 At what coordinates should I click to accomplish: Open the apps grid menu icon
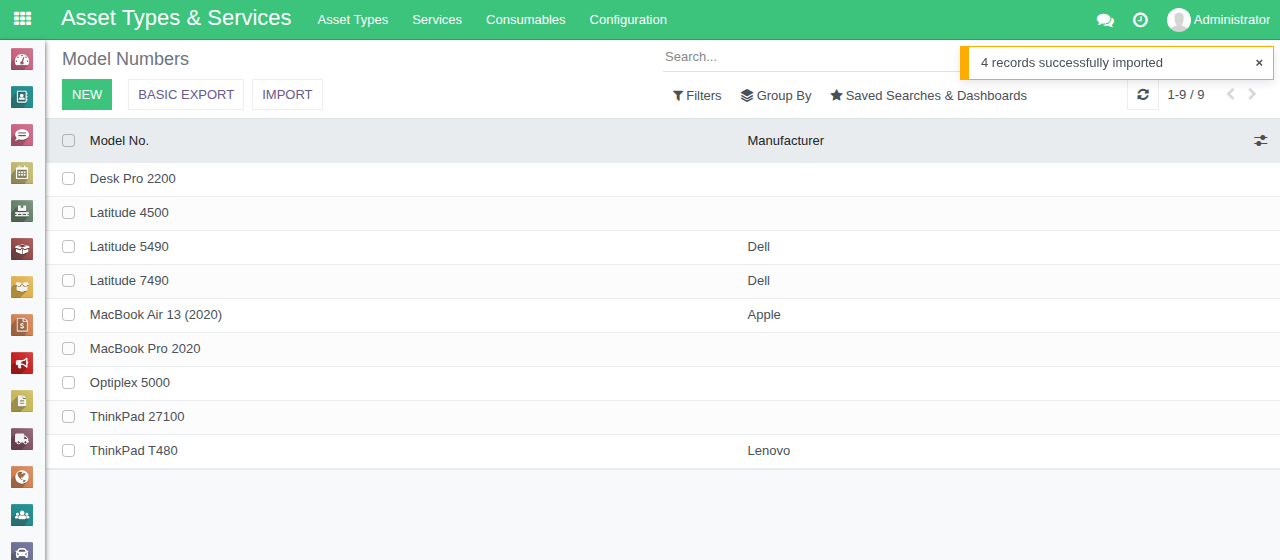click(x=22, y=19)
